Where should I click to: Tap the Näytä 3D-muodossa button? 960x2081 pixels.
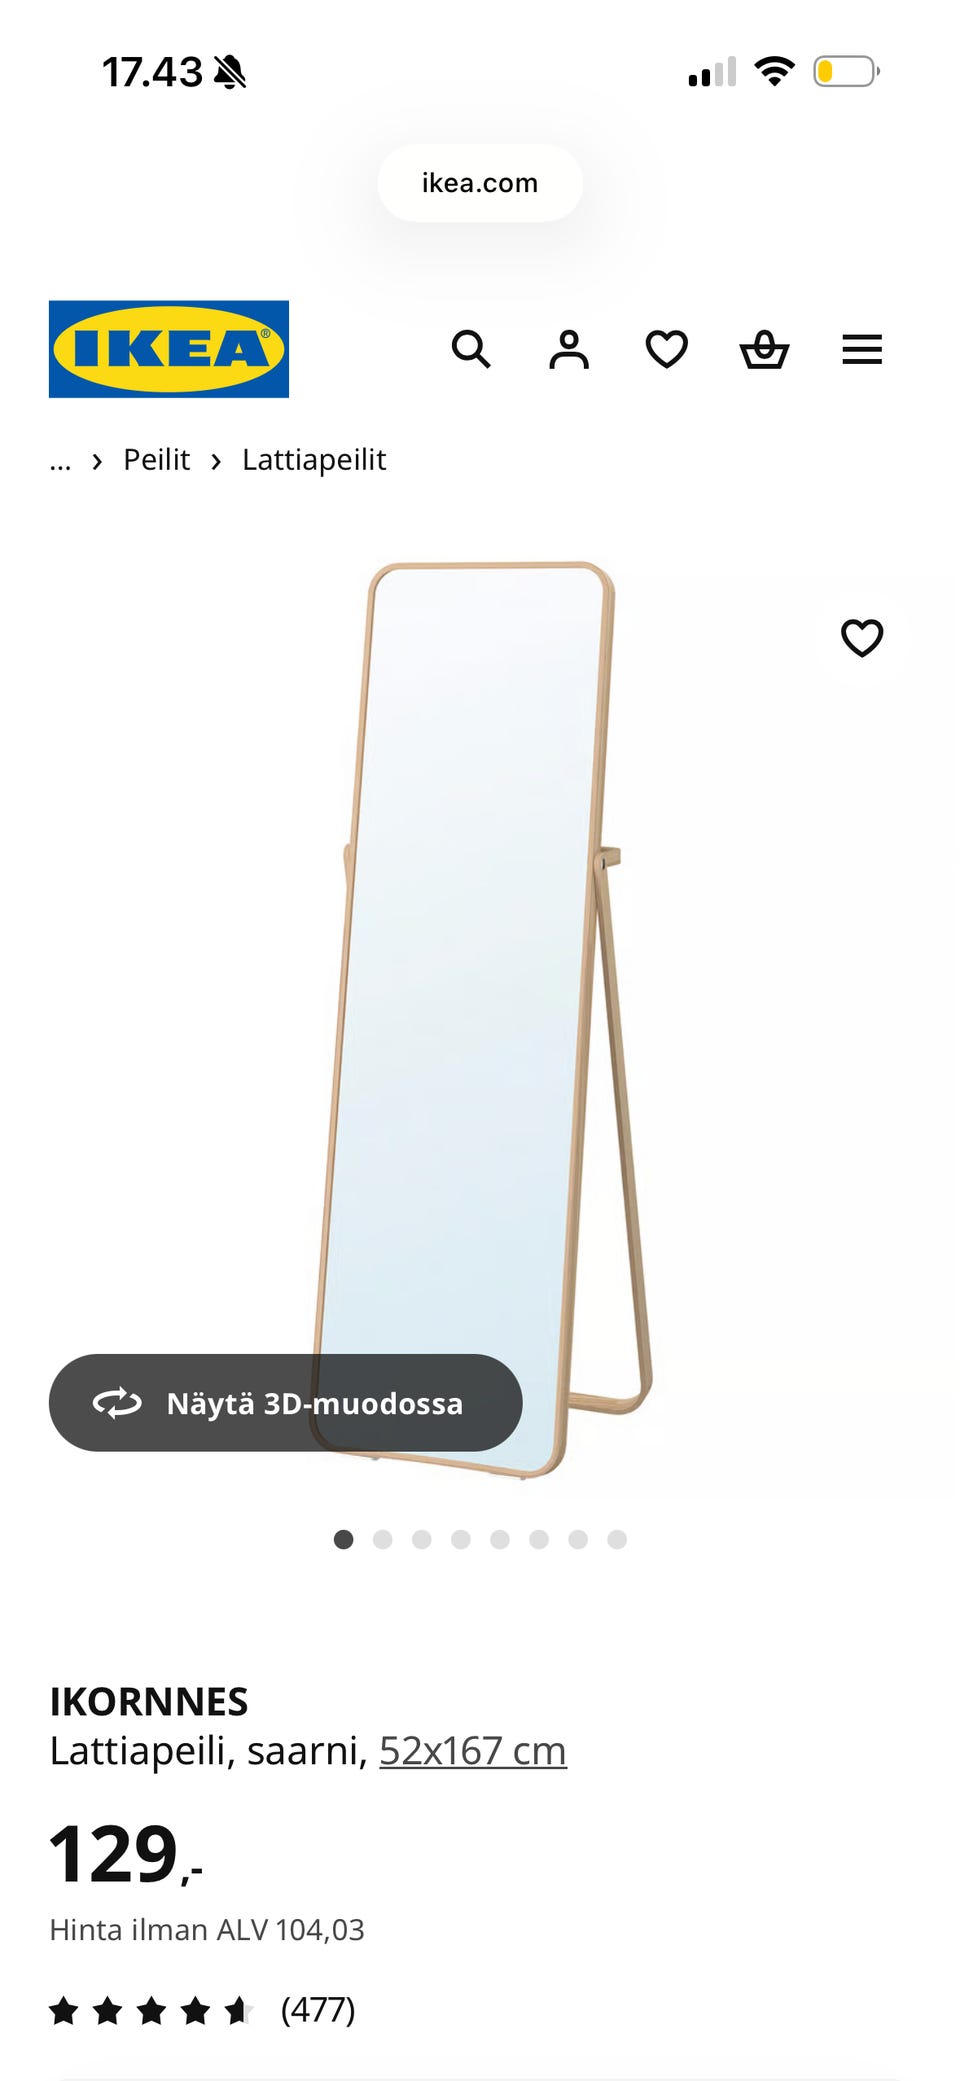click(x=285, y=1403)
